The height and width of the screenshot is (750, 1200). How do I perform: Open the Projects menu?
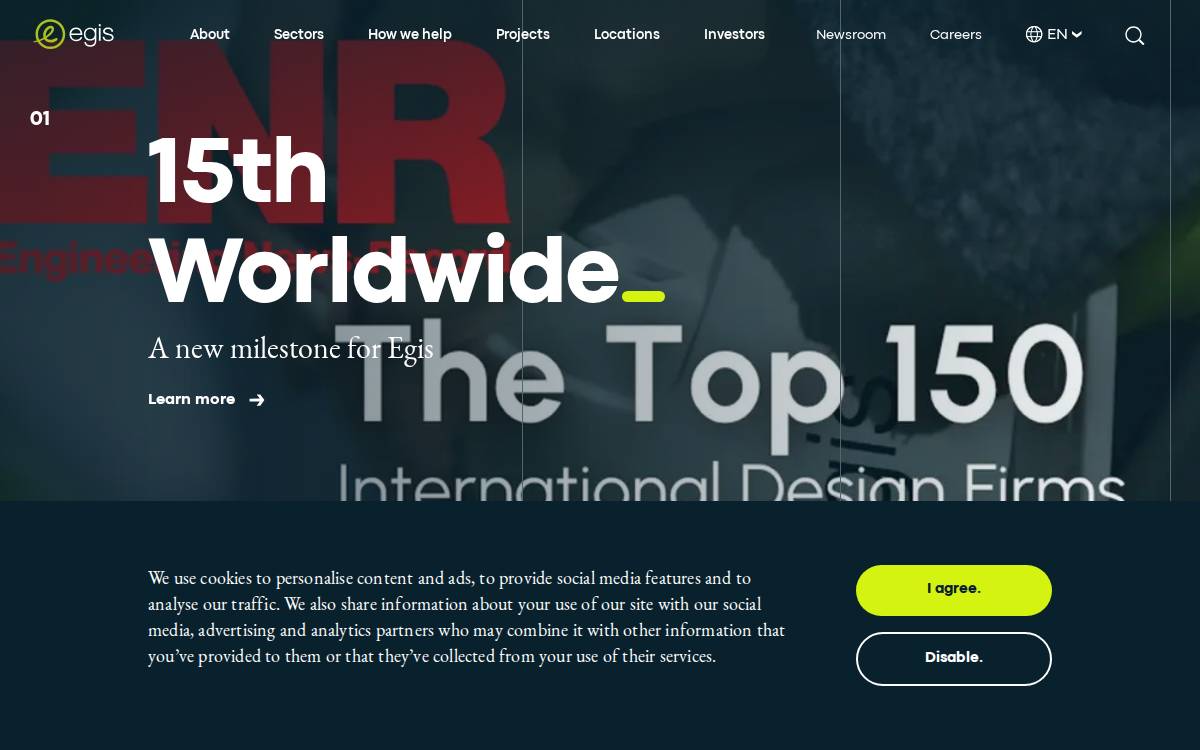tap(523, 34)
